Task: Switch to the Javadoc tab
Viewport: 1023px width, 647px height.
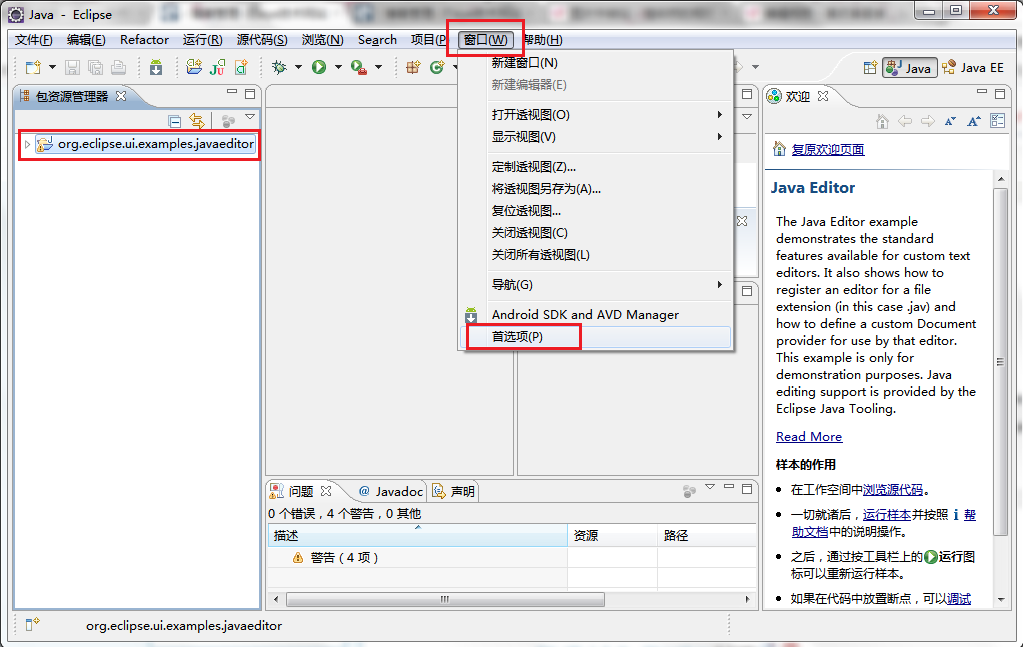Action: (x=391, y=491)
